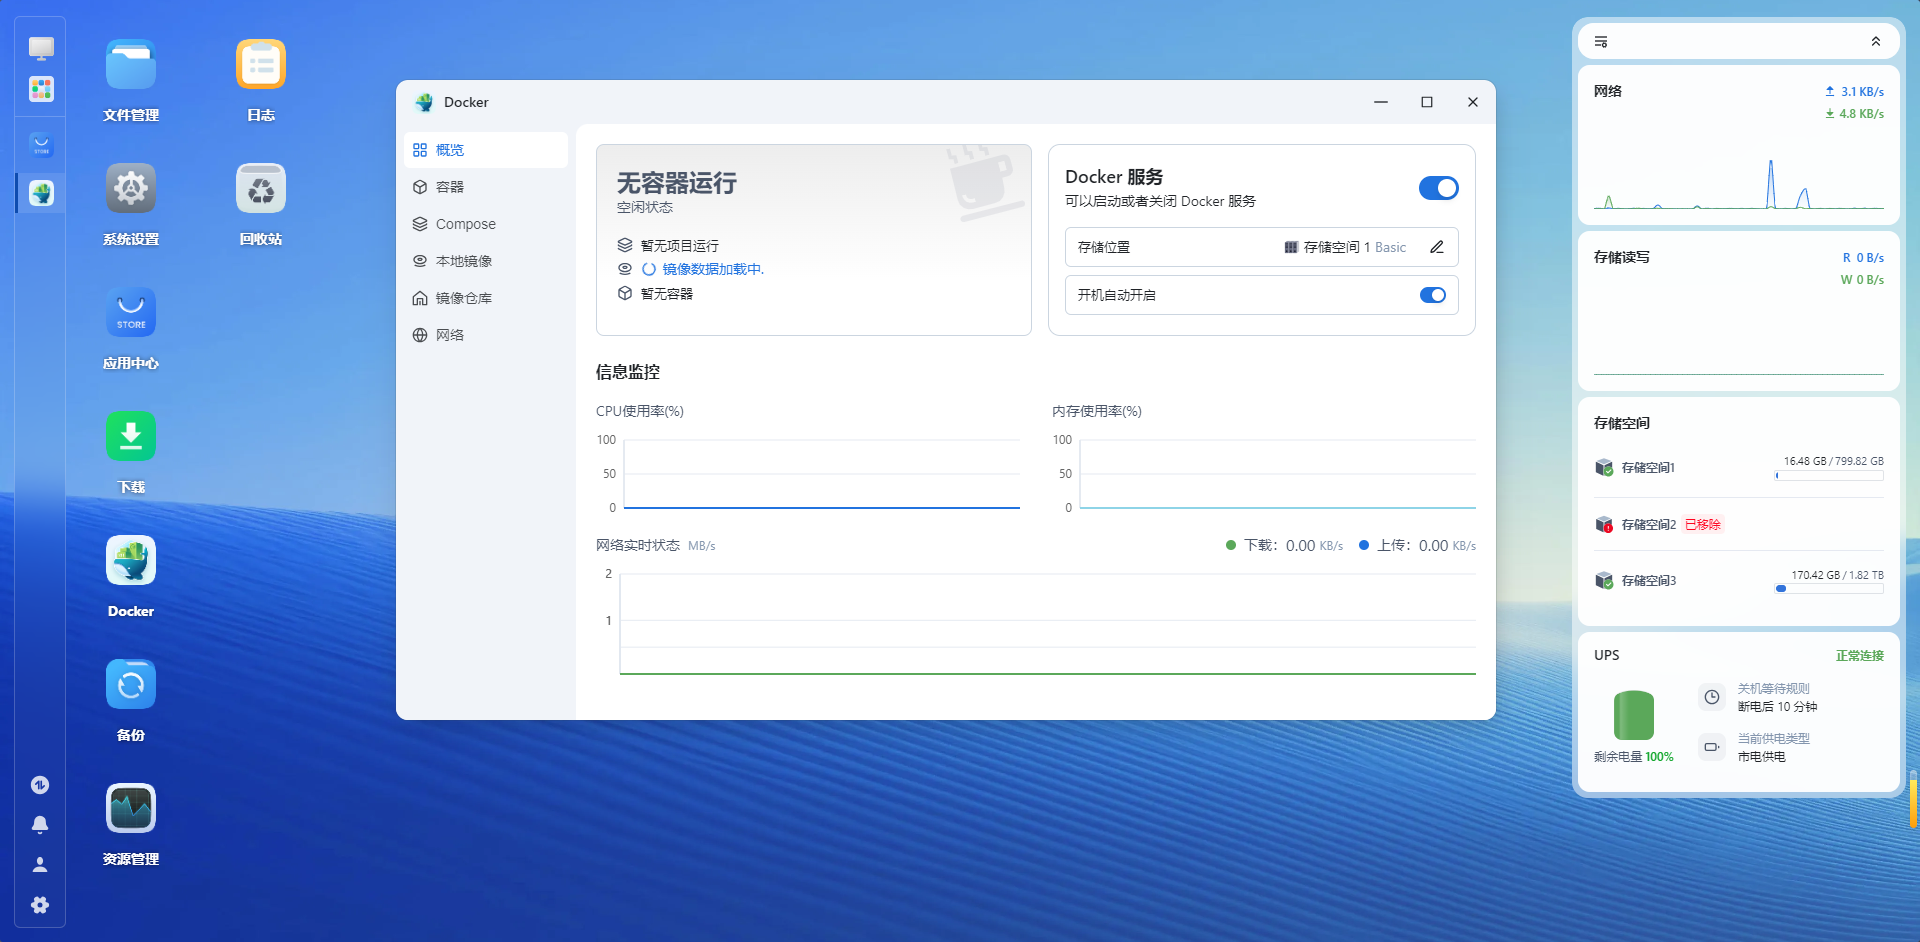Open the 回收站 recycle bin

click(261, 189)
